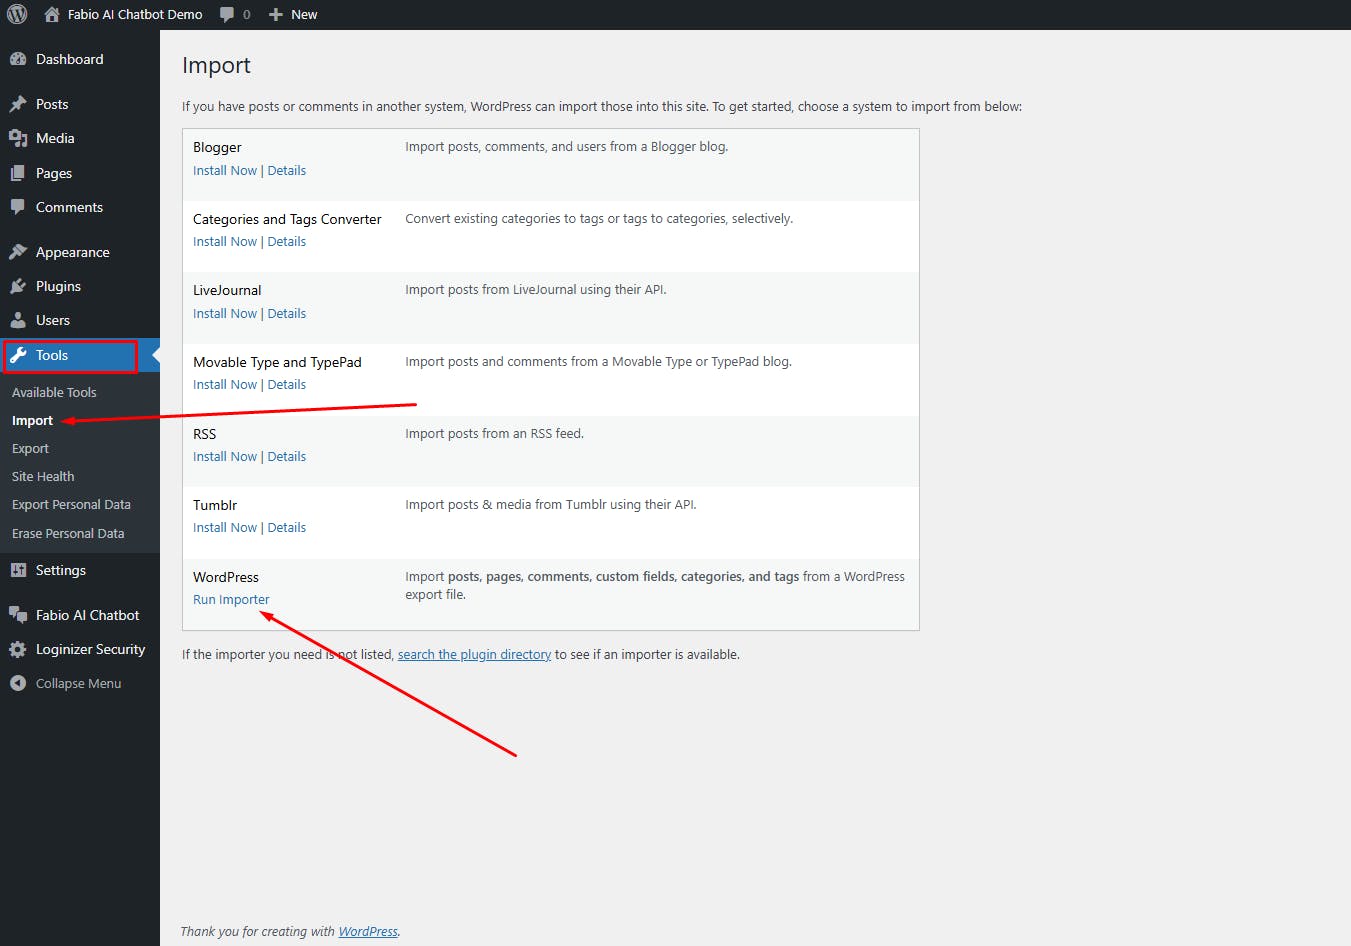Click the home icon beside site name

[x=52, y=14]
